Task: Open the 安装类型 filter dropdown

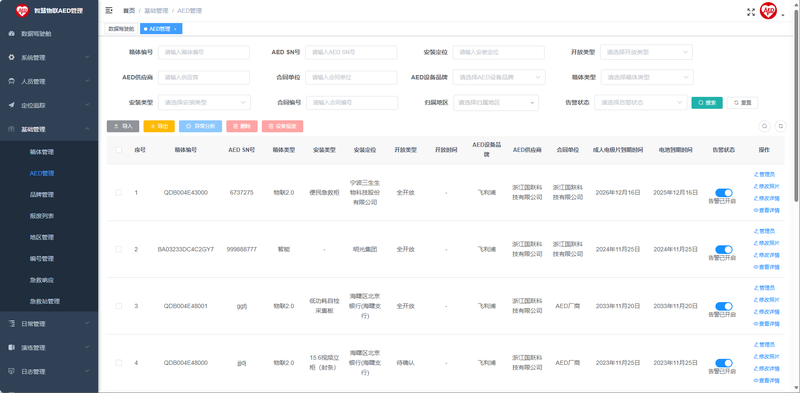Action: [x=204, y=103]
